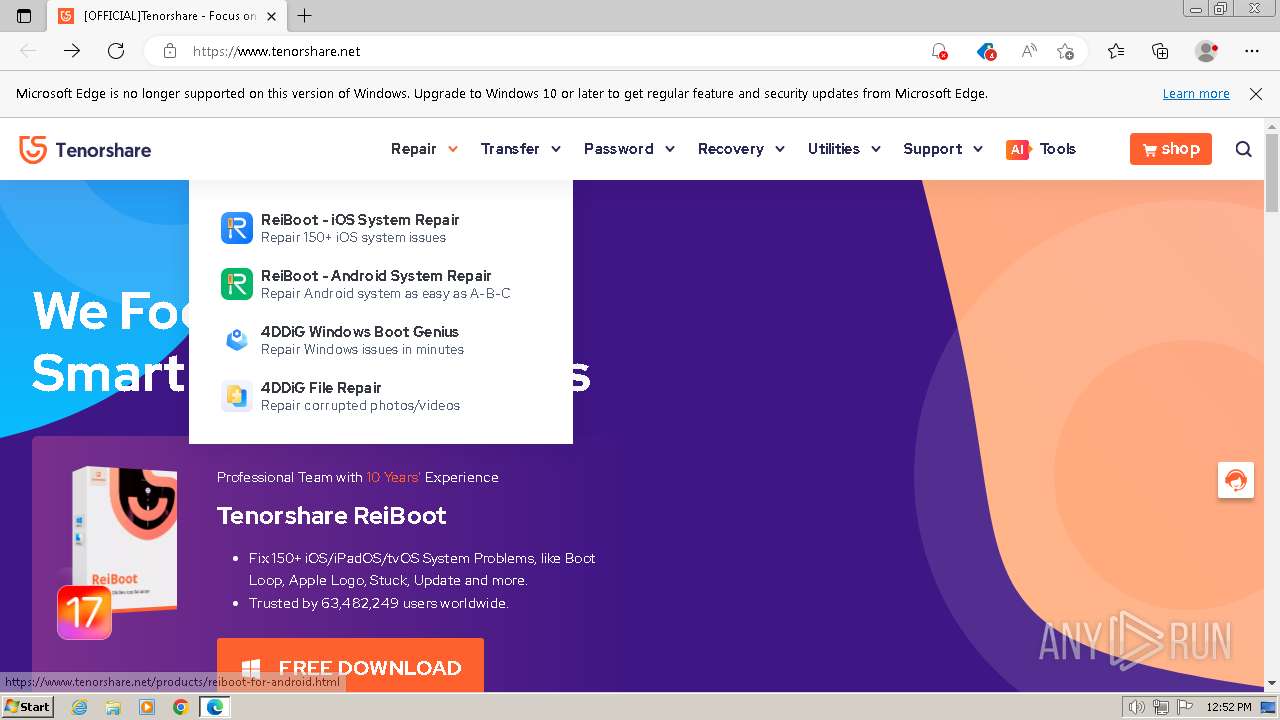
Task: Click the ReiBoot iOS System Repair icon
Action: (x=237, y=228)
